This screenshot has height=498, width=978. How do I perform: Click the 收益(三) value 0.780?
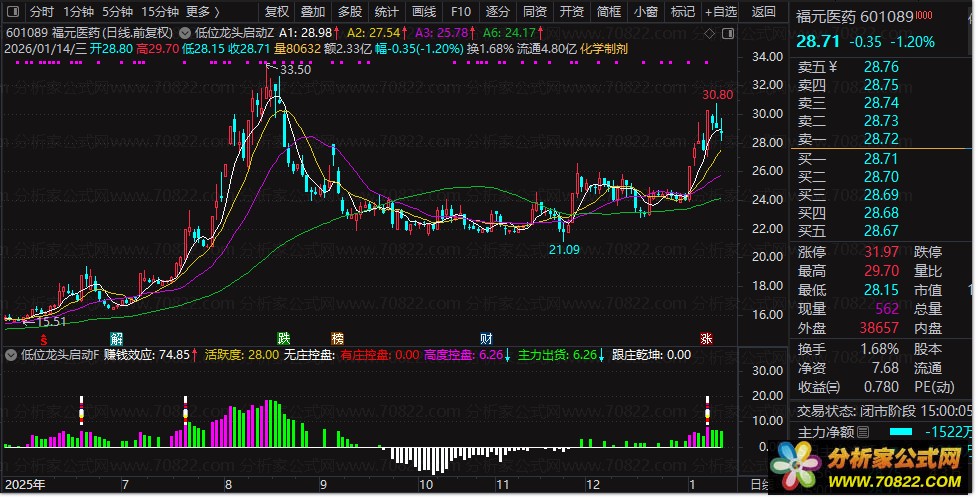tap(881, 387)
